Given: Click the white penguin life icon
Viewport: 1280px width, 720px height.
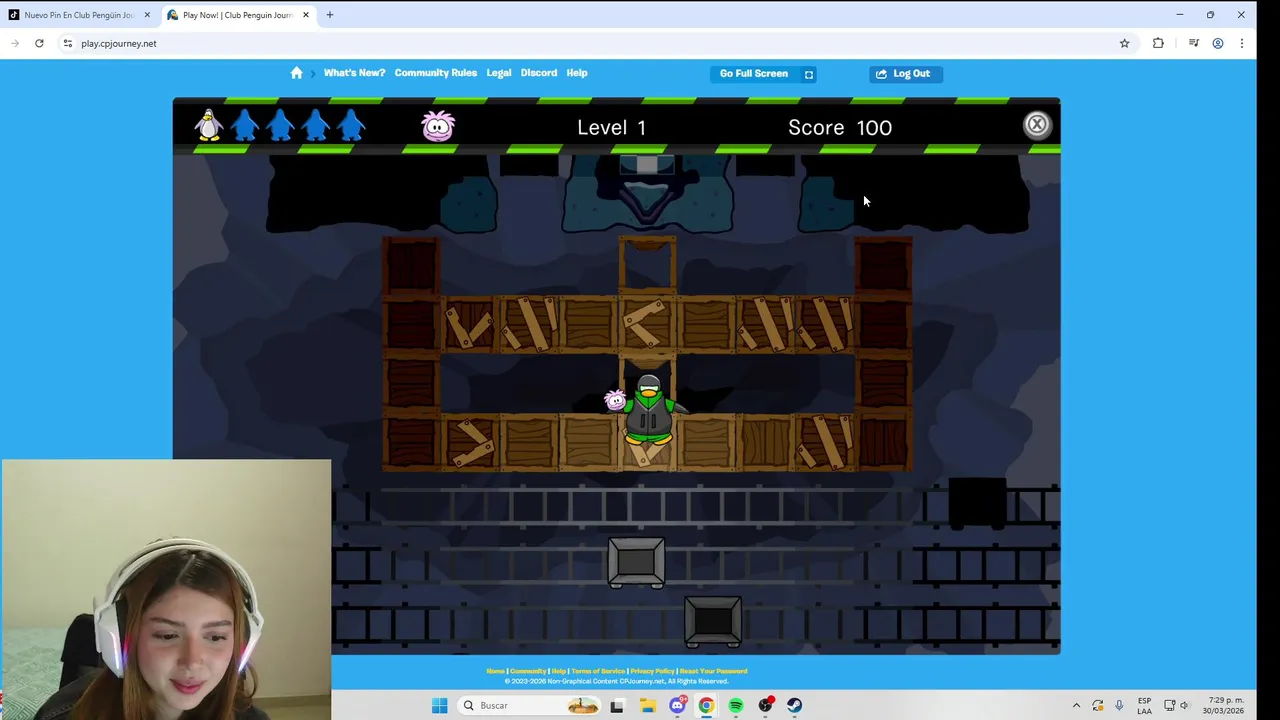Looking at the screenshot, I should pyautogui.click(x=209, y=125).
